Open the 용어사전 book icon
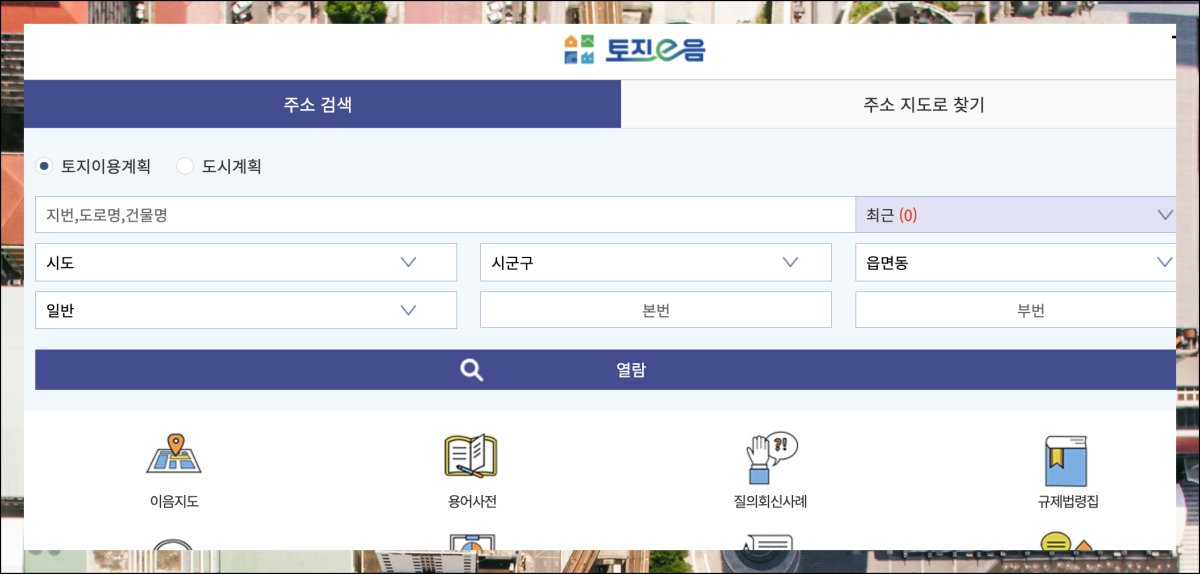Screen dimensions: 1200x574 [471, 455]
